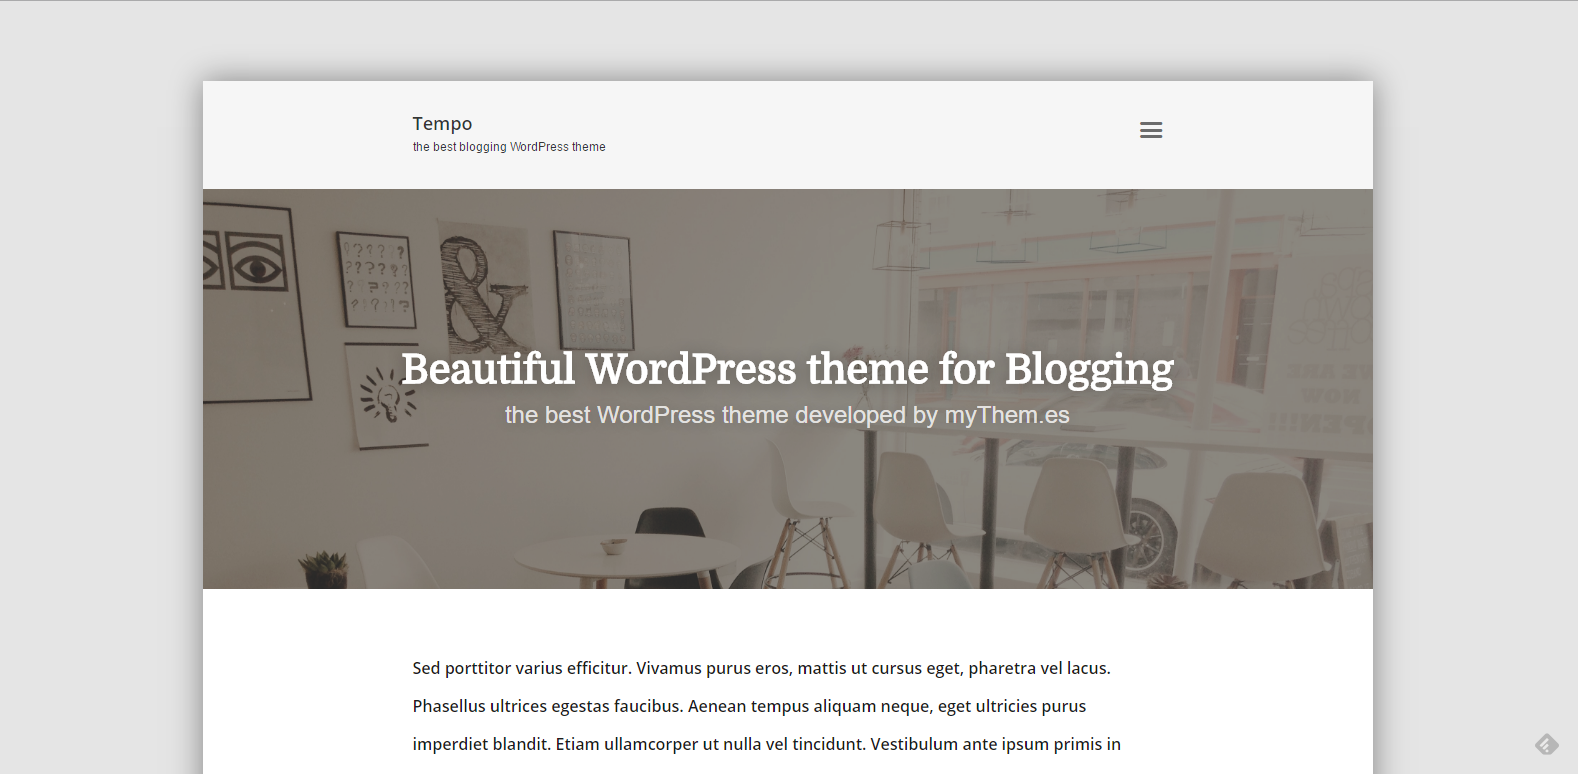Click the framed text poster beside the ampersand

pyautogui.click(x=593, y=290)
